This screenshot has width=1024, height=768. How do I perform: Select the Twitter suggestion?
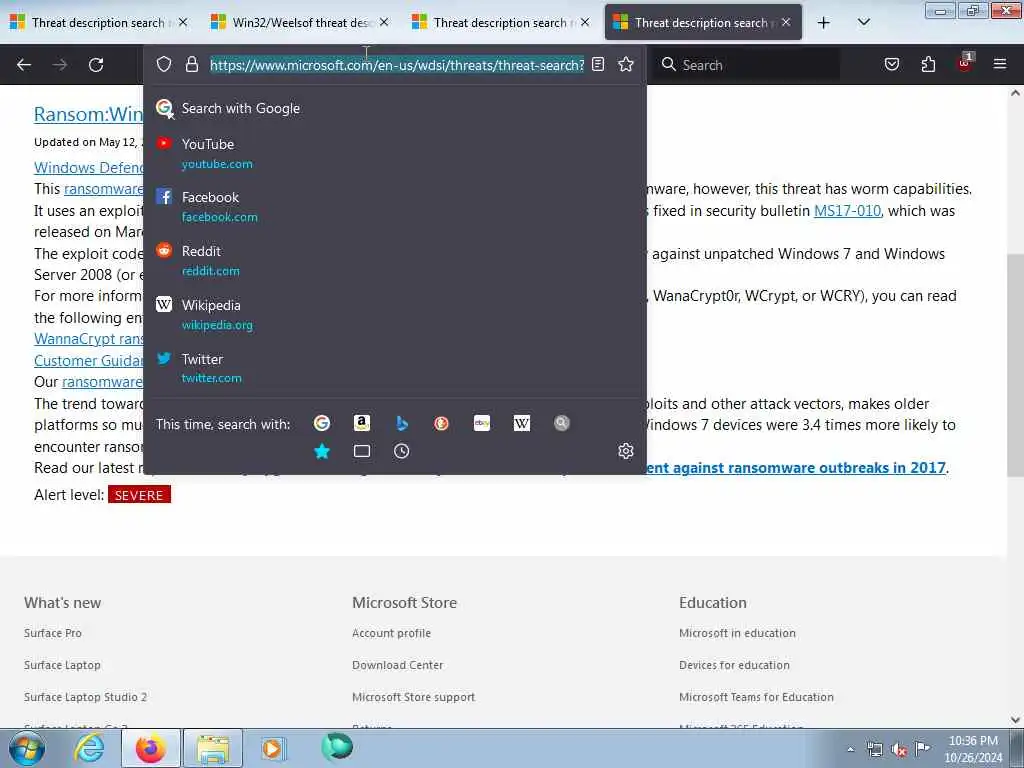(x=394, y=368)
